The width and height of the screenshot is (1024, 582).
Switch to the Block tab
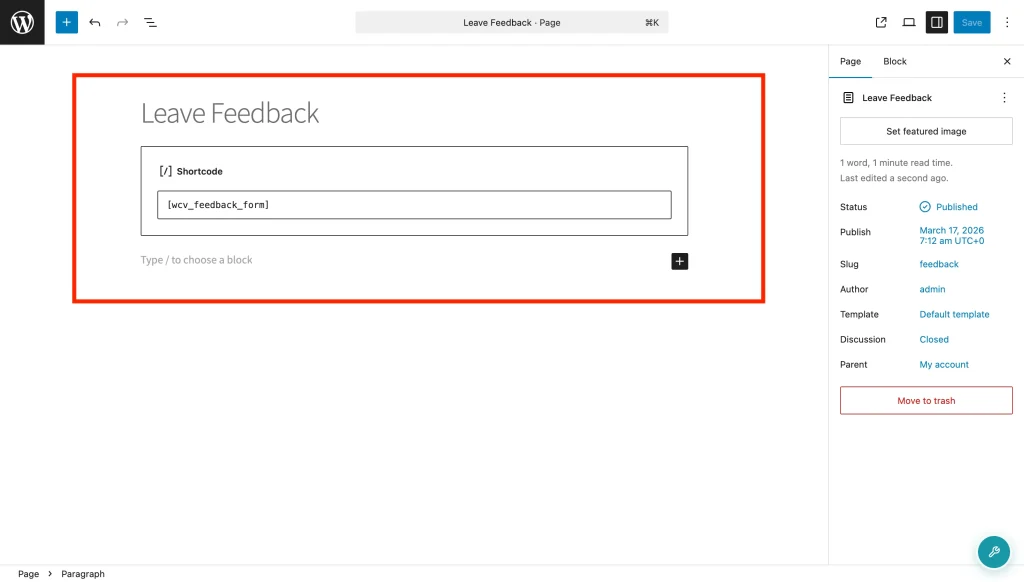895,61
